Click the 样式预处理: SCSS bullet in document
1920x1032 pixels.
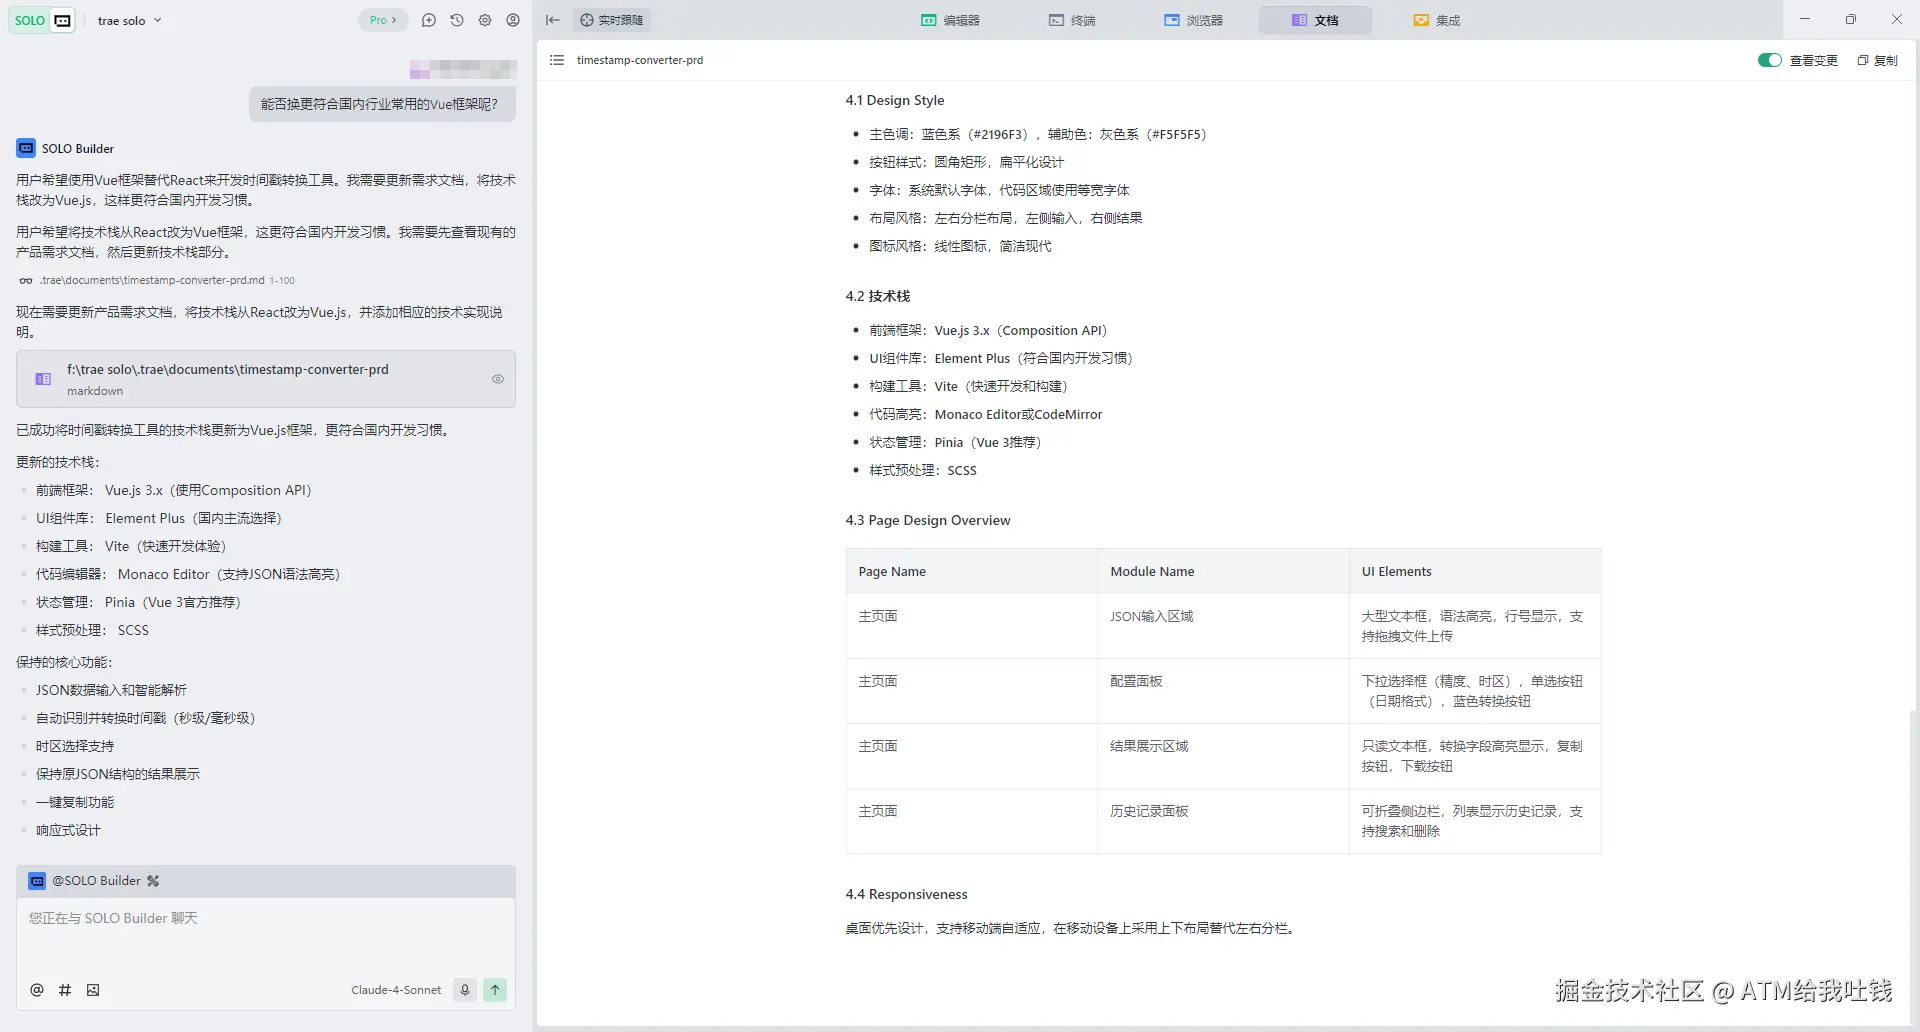pos(923,470)
